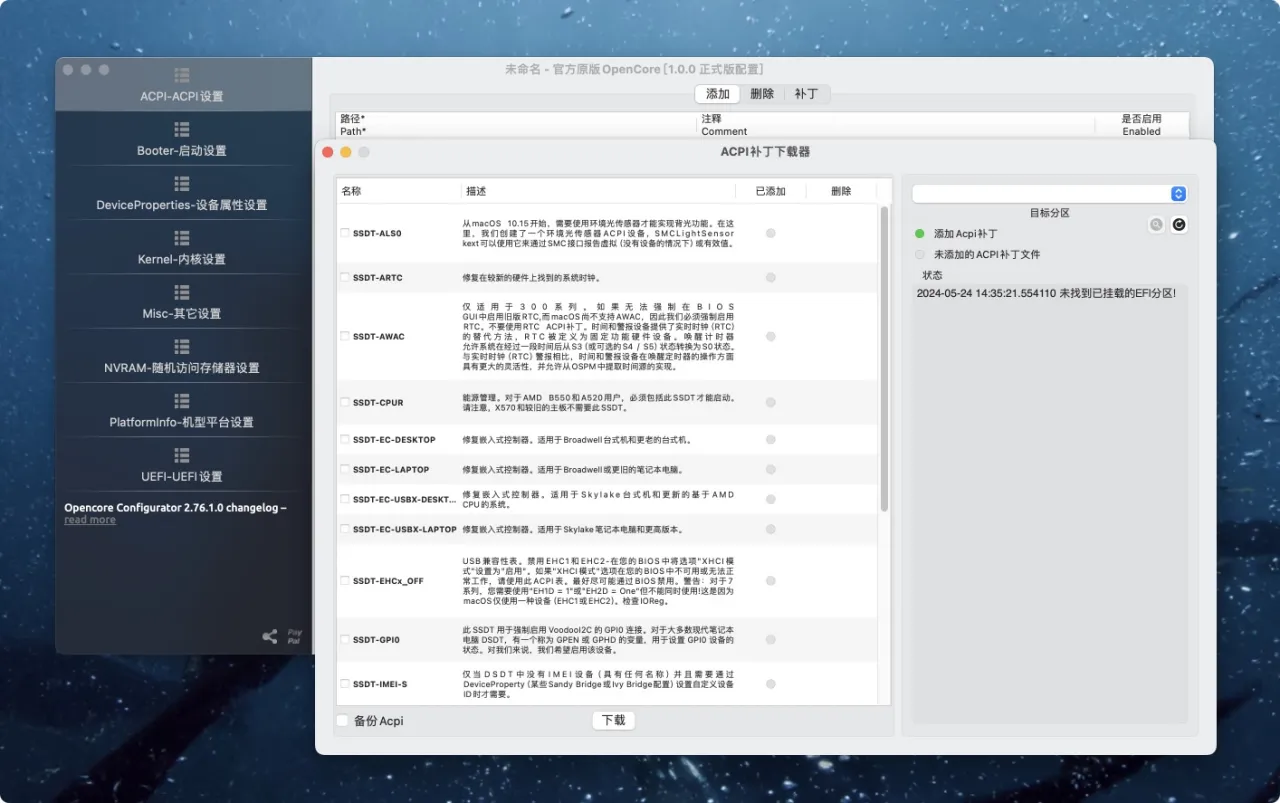Image resolution: width=1280 pixels, height=803 pixels.
Task: Open the ACPI-ACPI设置 sidebar section icon
Action: click(182, 76)
